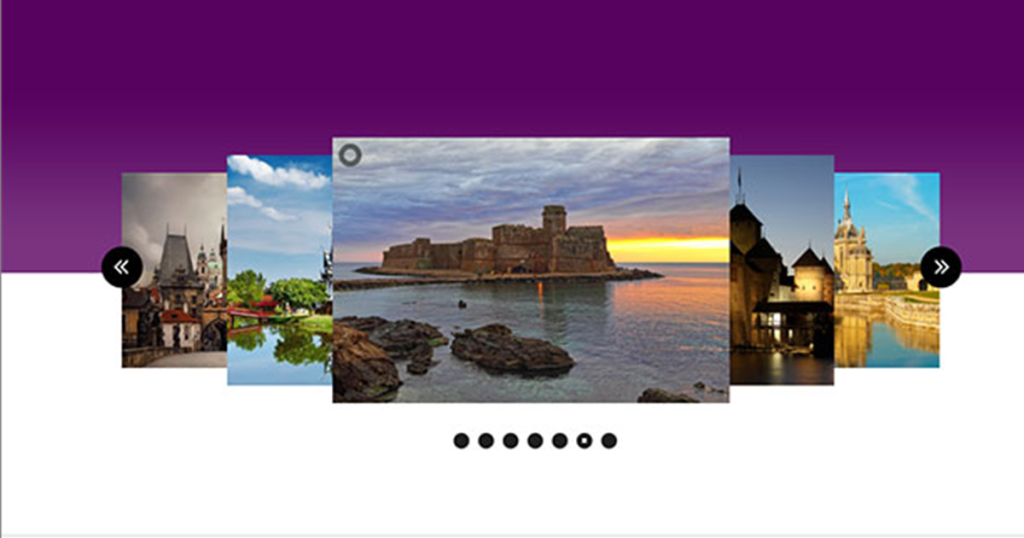Click the ring icon on center slide
1024x538 pixels.
pos(350,155)
